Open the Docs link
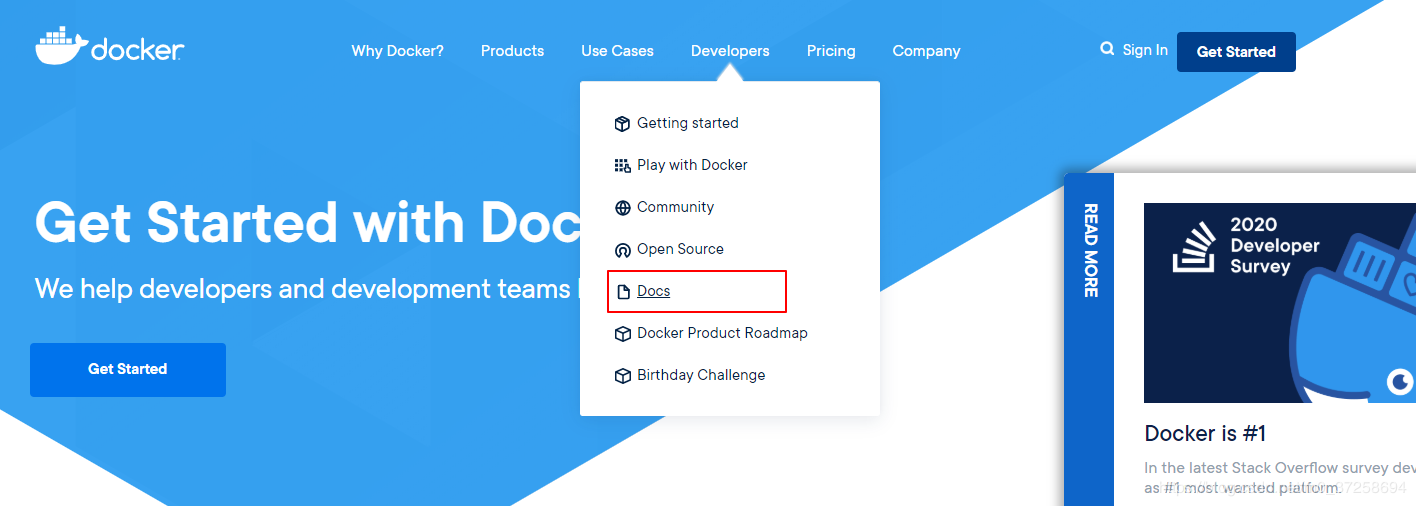Image resolution: width=1416 pixels, height=506 pixels. click(x=653, y=291)
